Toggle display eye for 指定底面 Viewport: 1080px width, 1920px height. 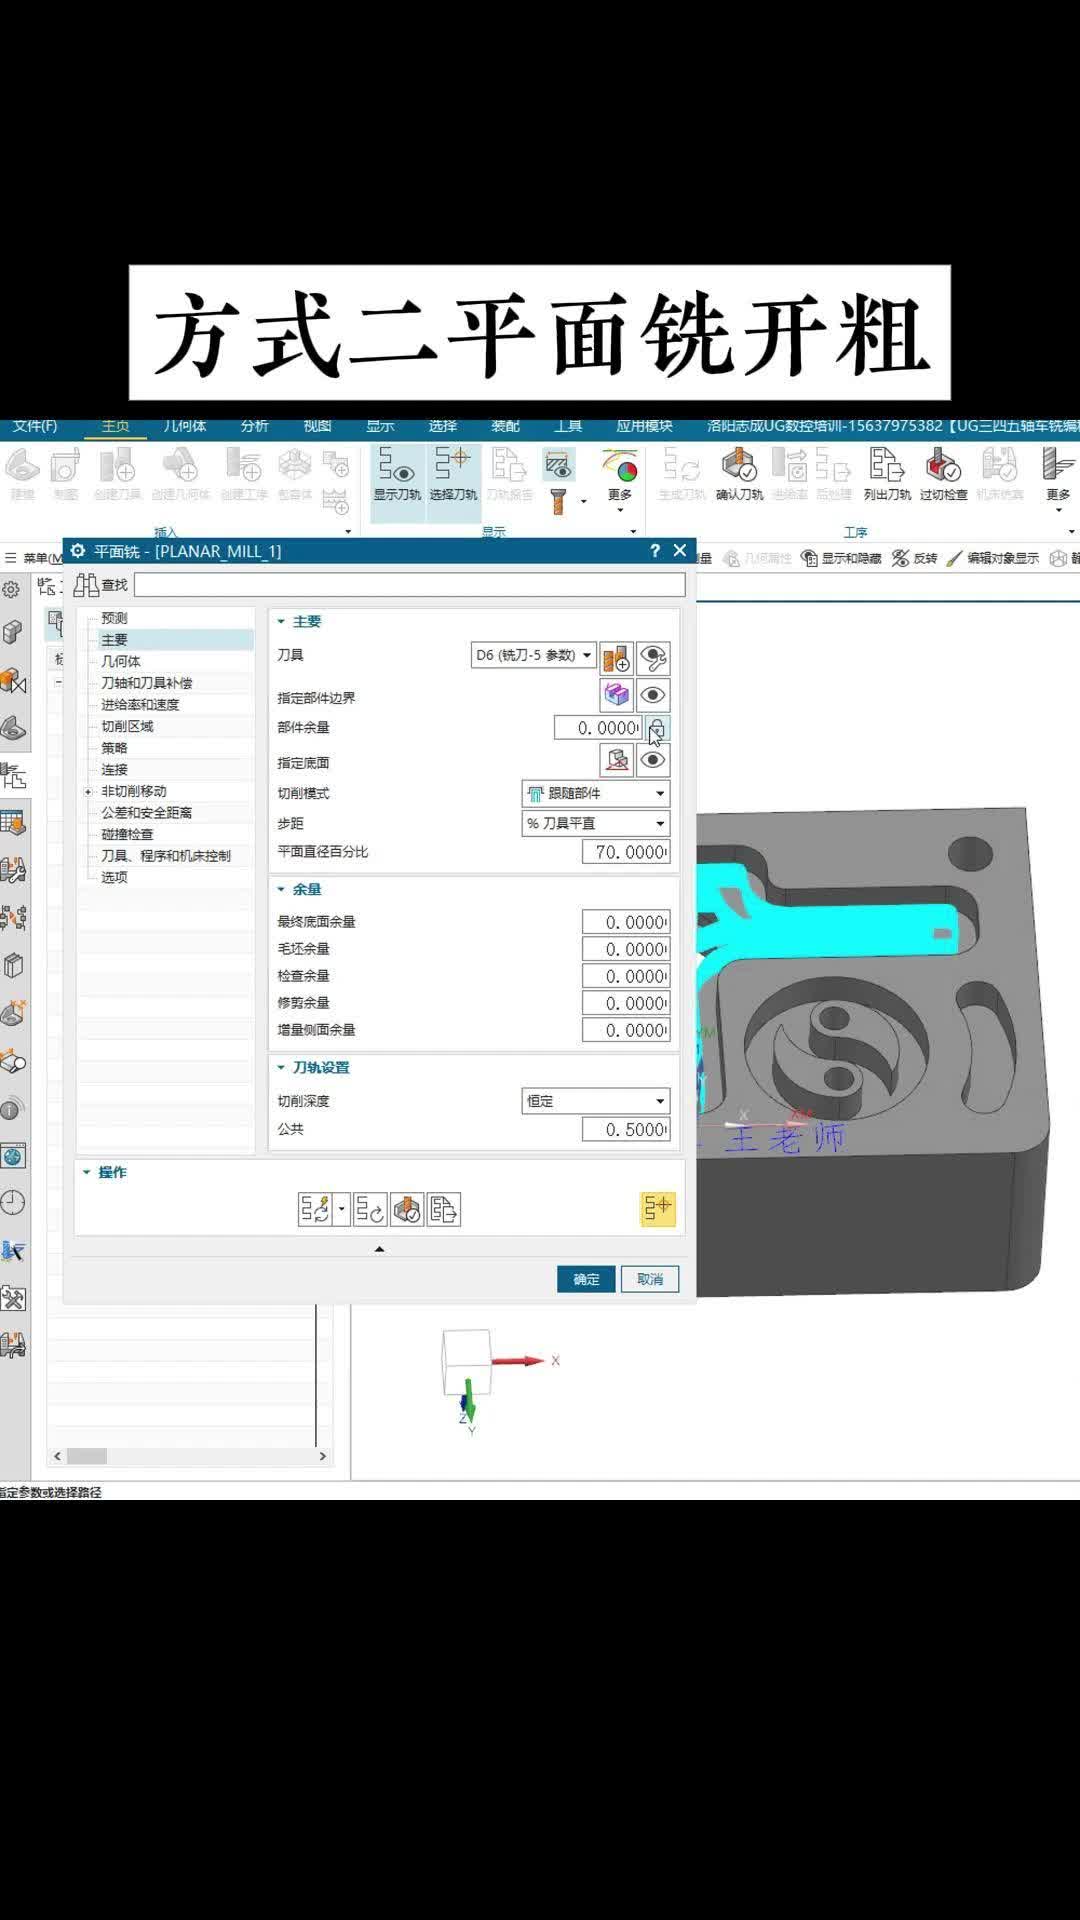[x=653, y=760]
